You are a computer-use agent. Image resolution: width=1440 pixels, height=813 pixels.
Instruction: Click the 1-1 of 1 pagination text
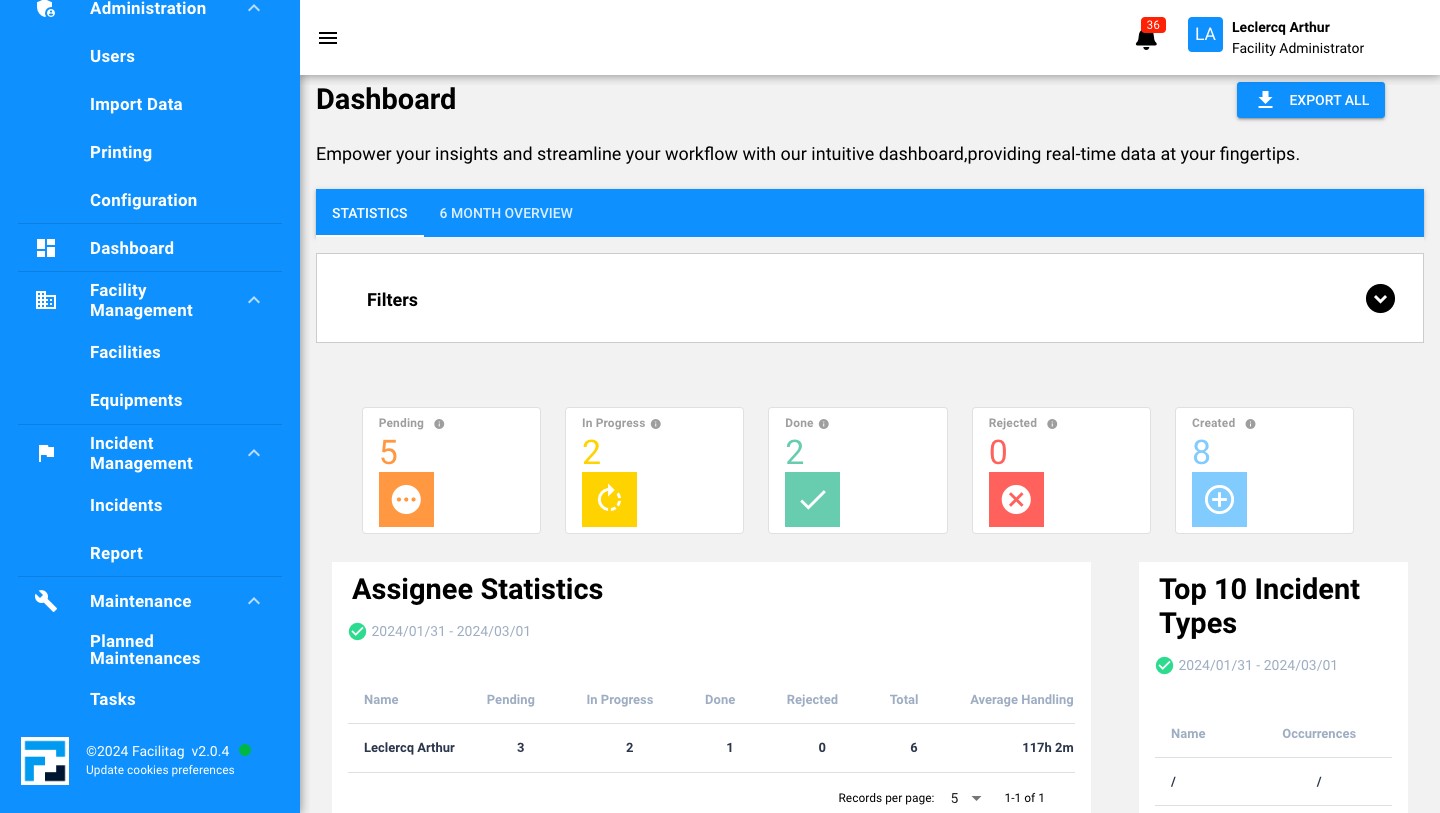coord(1025,798)
